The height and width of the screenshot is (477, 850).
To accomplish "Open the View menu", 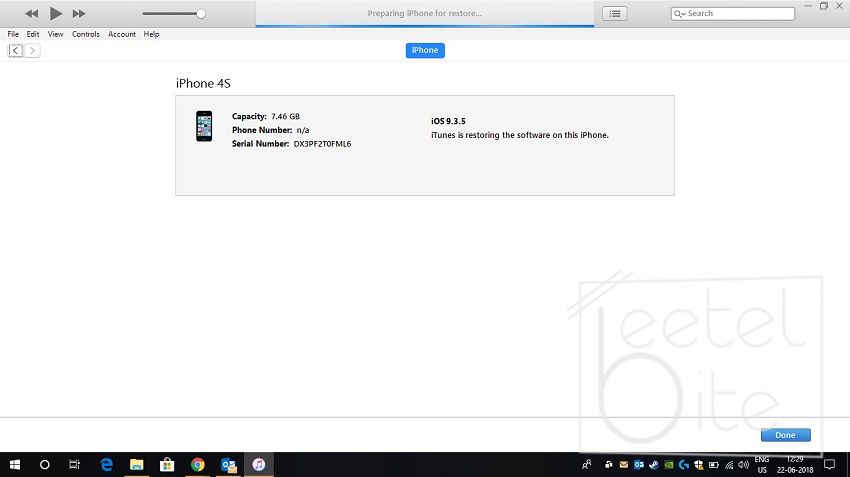I will (55, 34).
